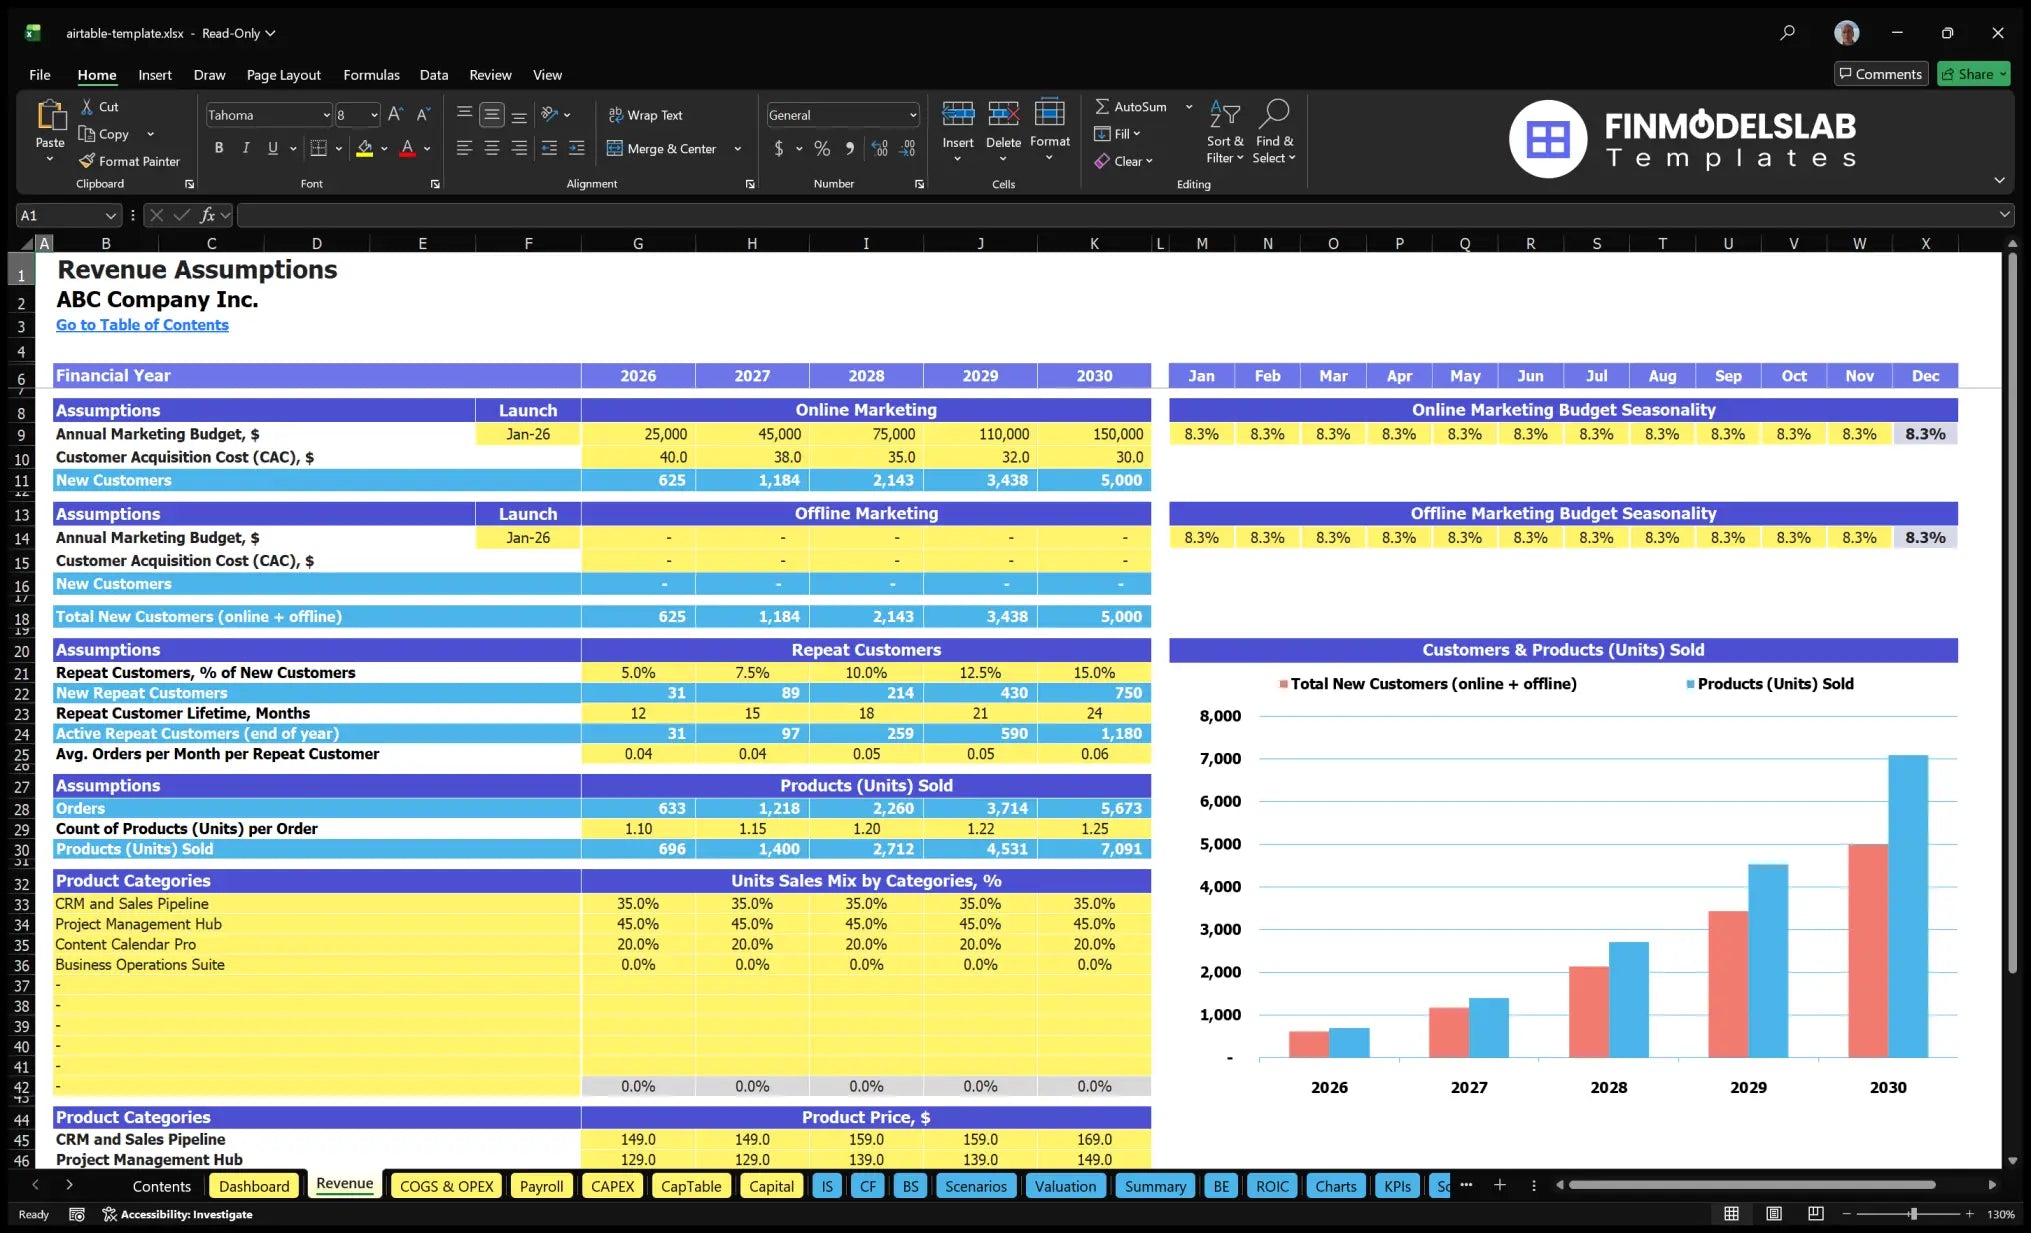The image size is (2031, 1233).
Task: Click Go to Table of Contents link
Action: click(142, 325)
